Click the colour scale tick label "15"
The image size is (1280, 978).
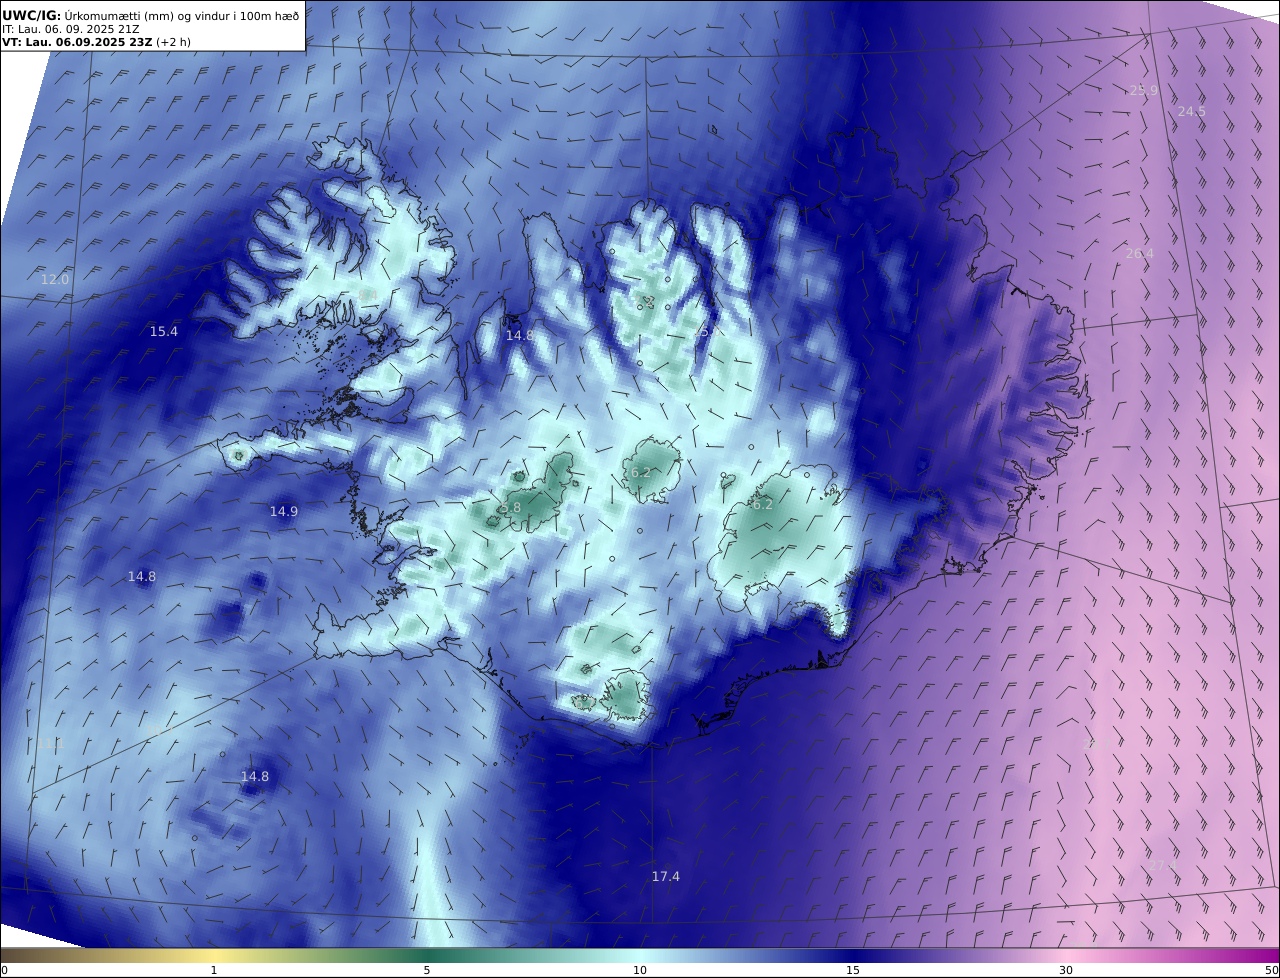[x=853, y=971]
